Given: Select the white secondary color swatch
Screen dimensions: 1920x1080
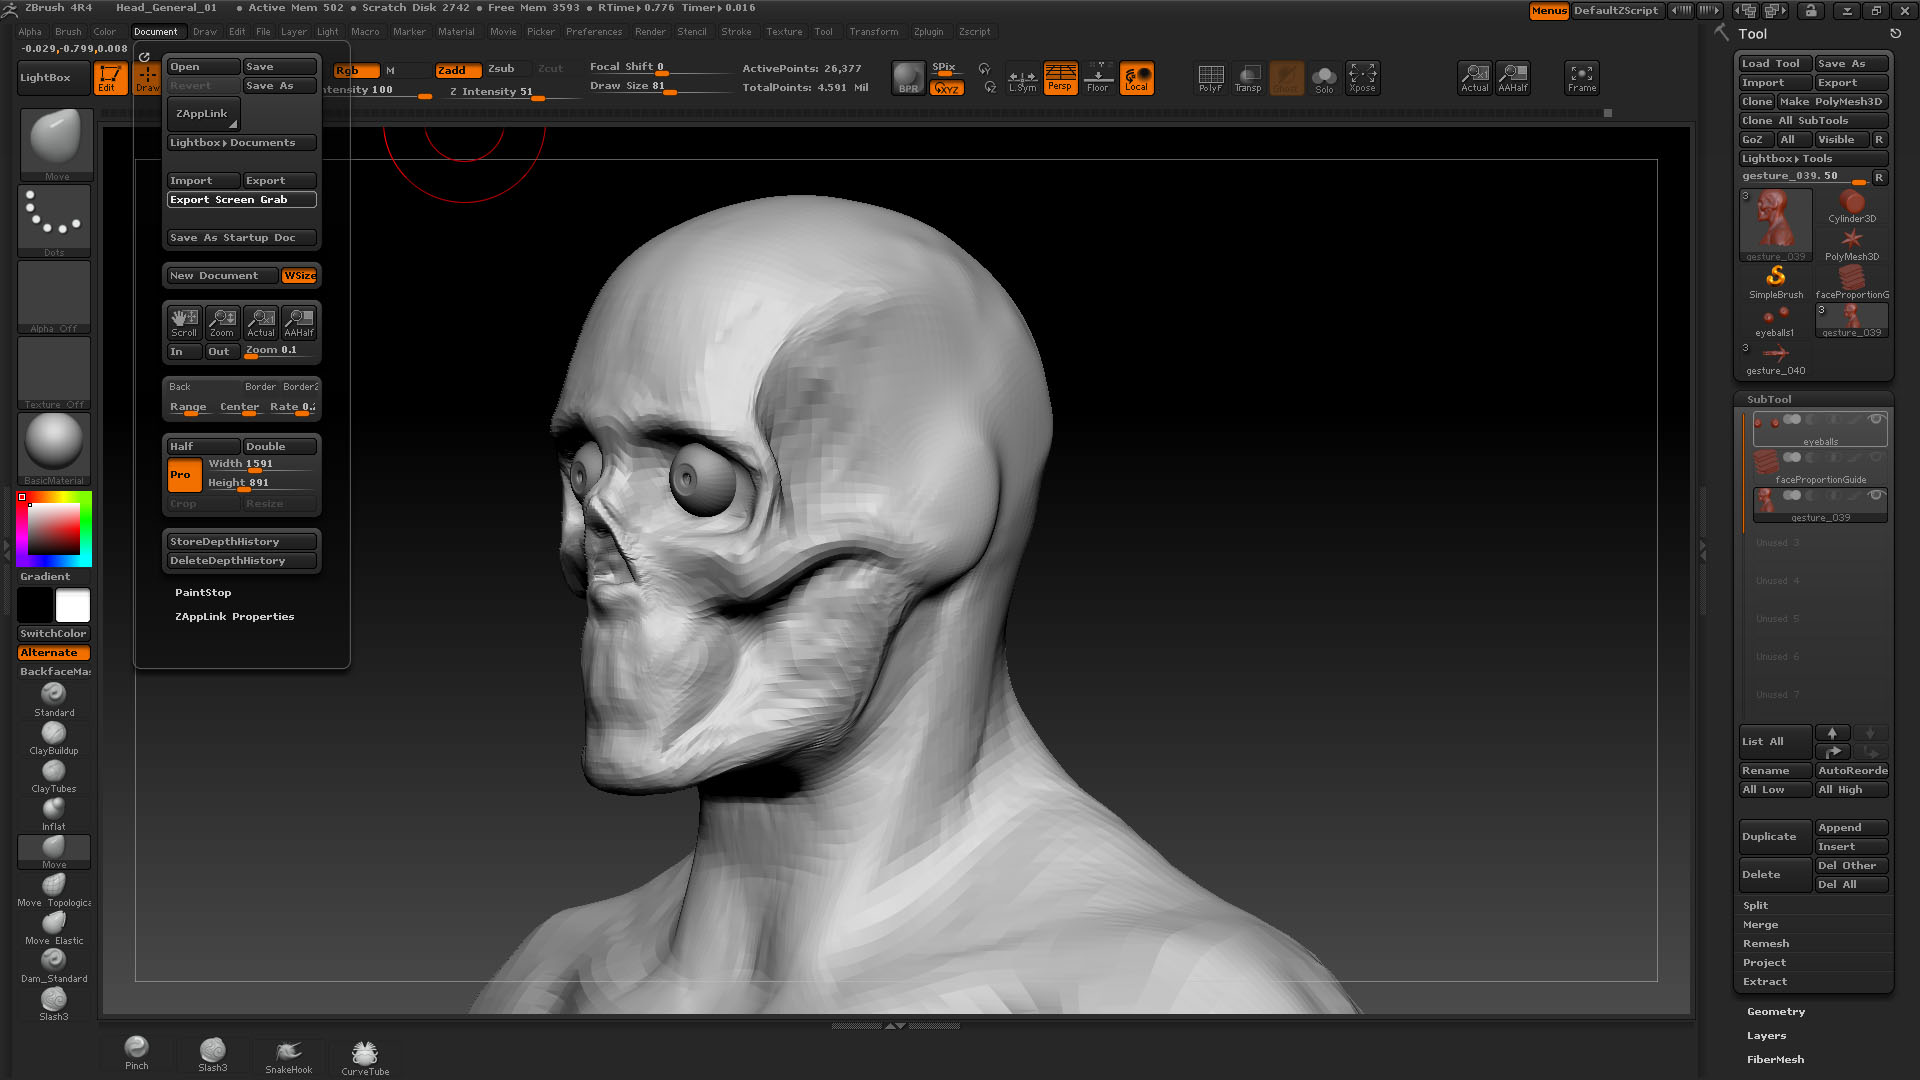Looking at the screenshot, I should 72,605.
